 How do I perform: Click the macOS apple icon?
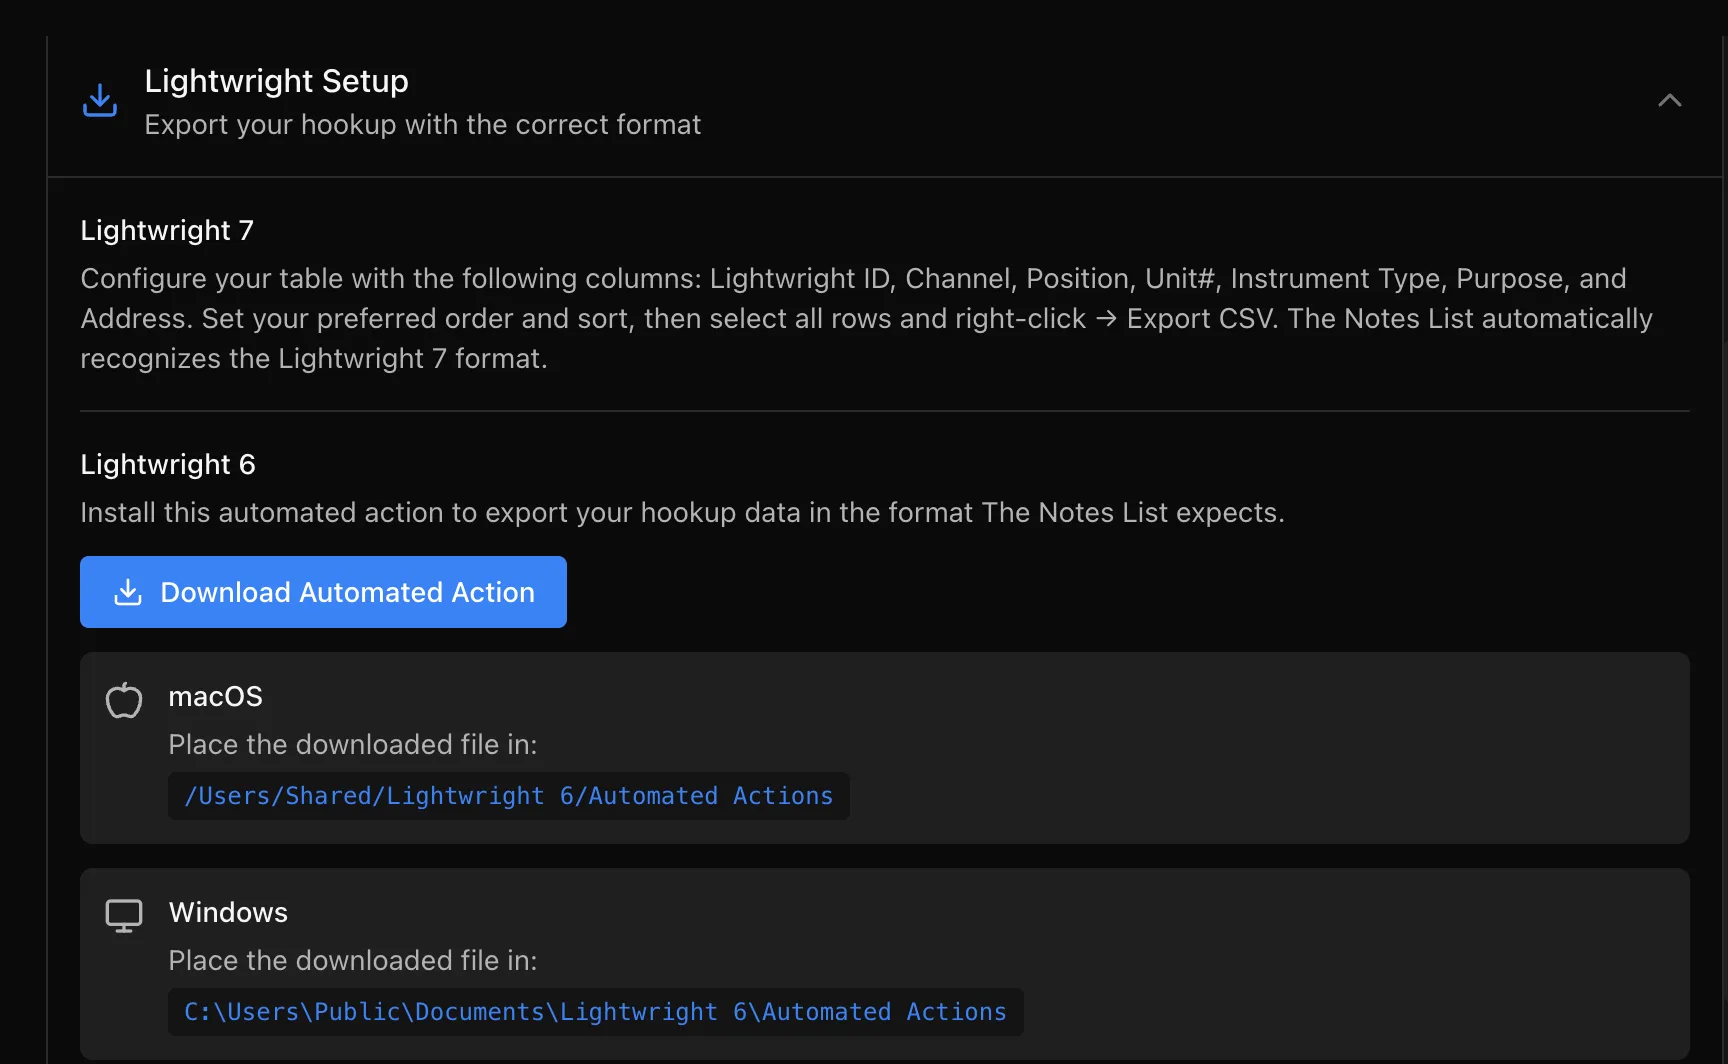point(124,700)
